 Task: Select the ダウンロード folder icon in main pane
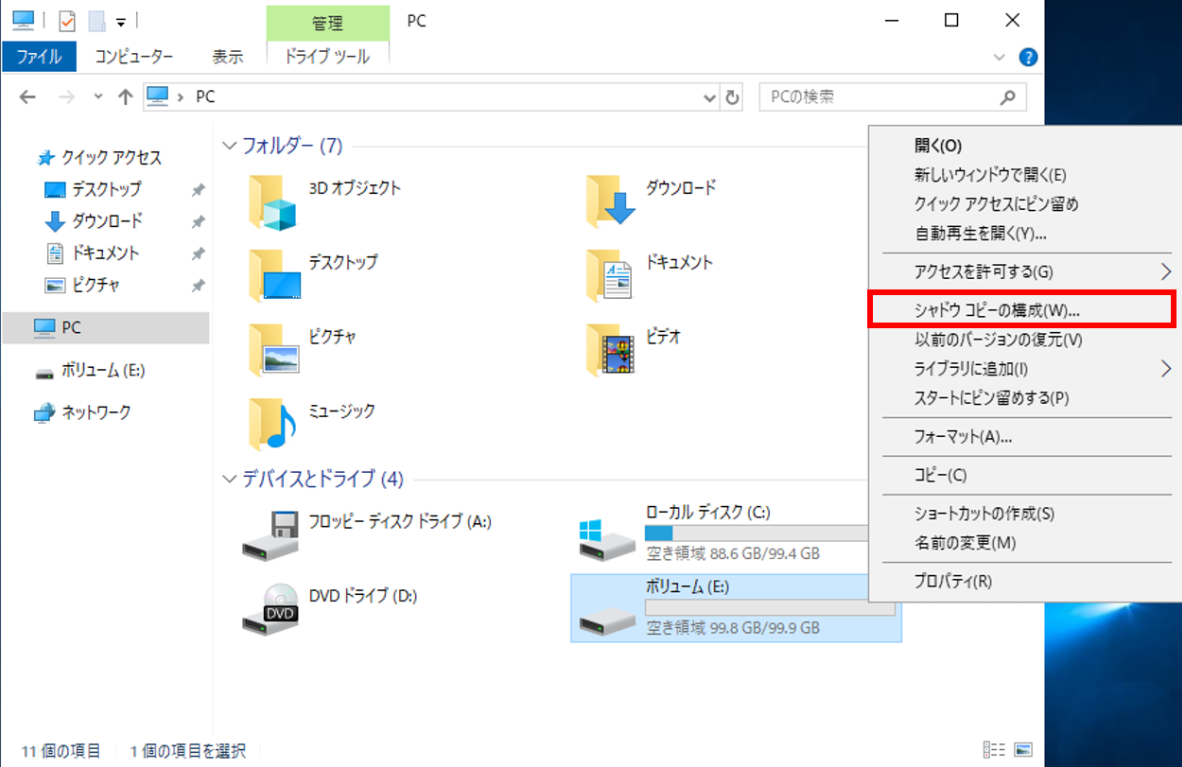coord(610,202)
